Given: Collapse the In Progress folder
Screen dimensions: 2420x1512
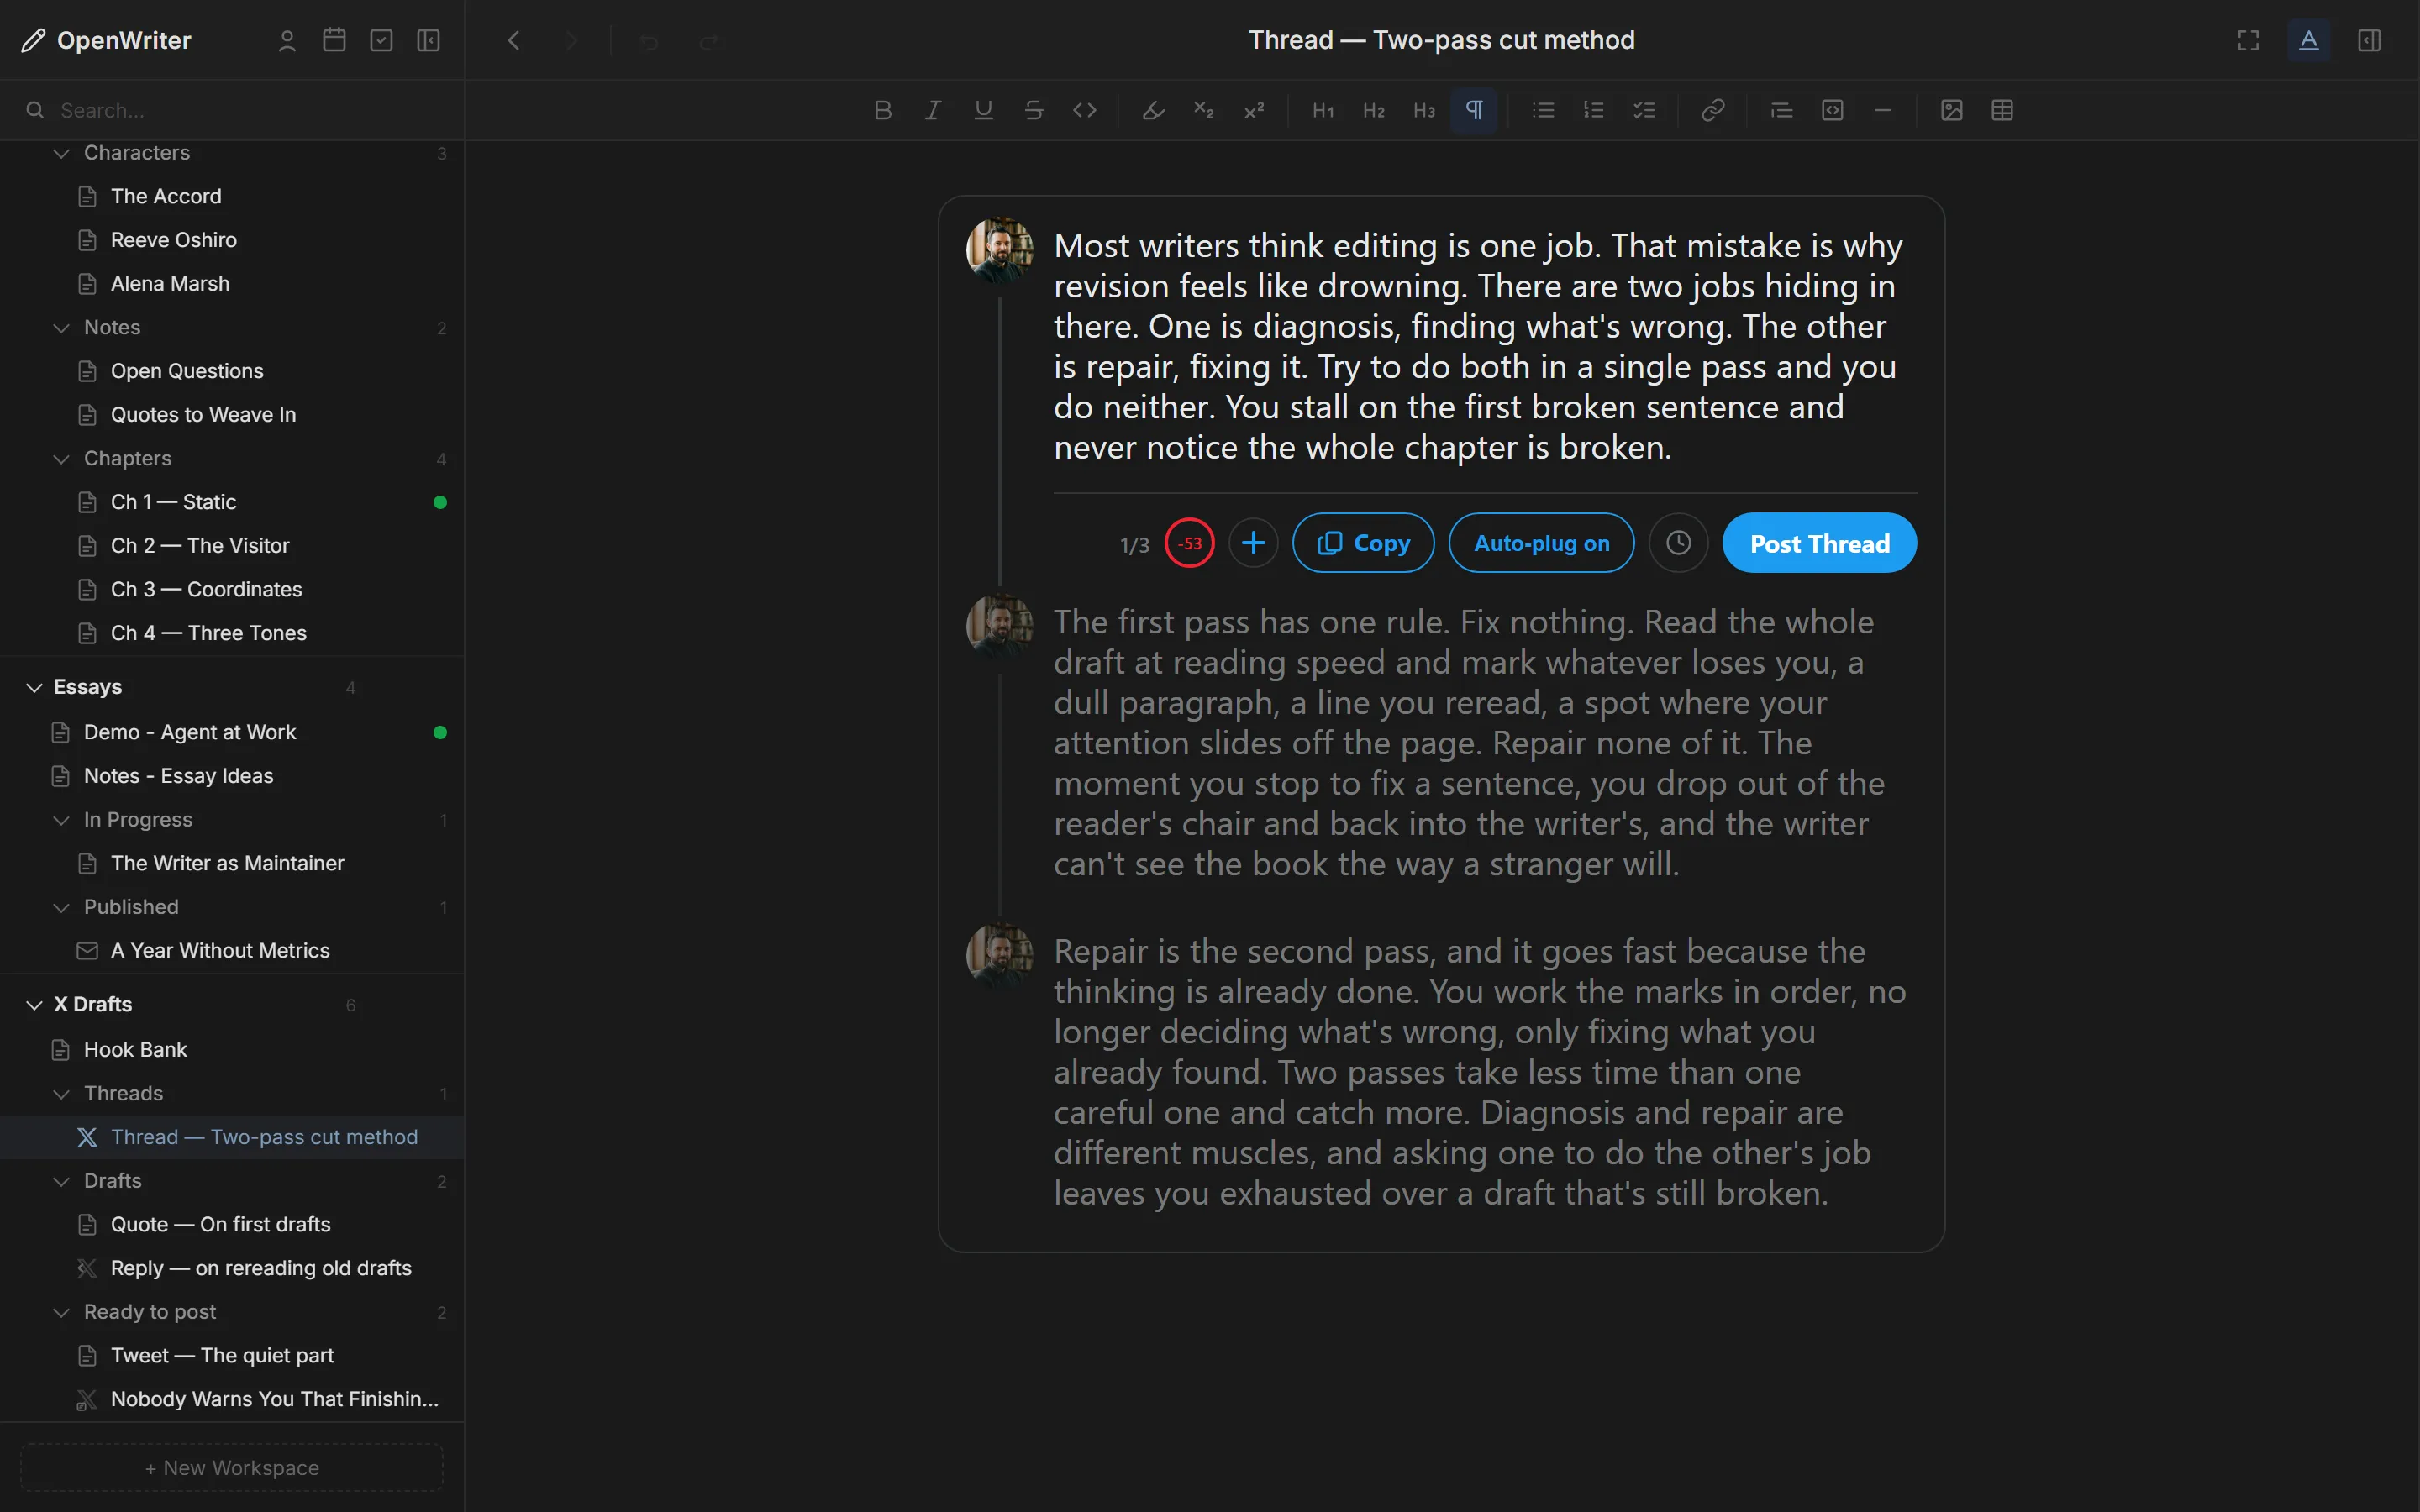Looking at the screenshot, I should (61, 820).
